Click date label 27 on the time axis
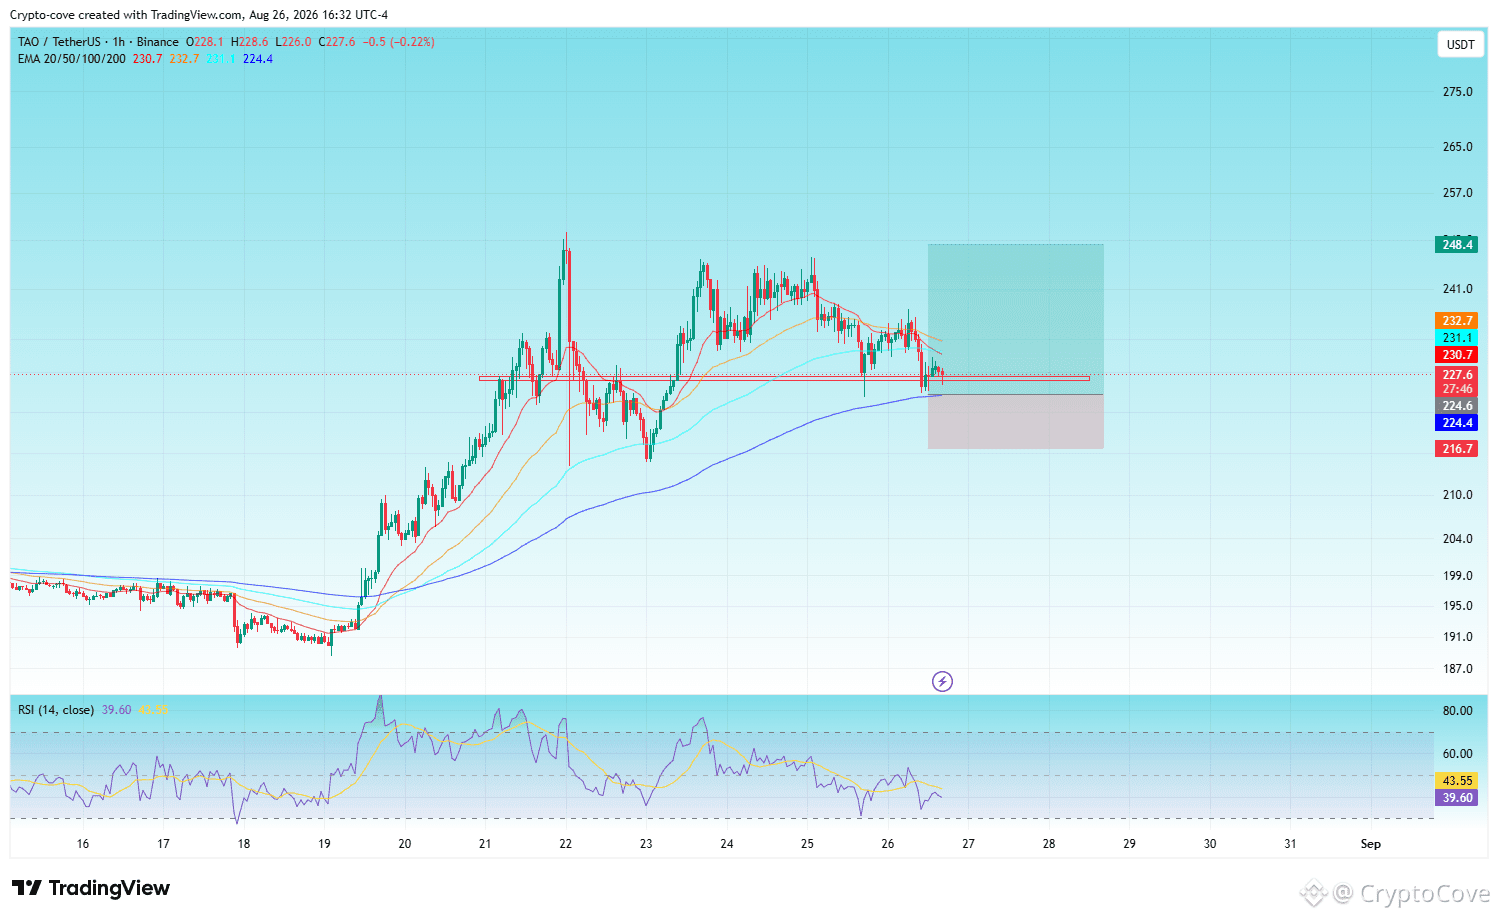Screen dimensions: 1498x918 968,844
